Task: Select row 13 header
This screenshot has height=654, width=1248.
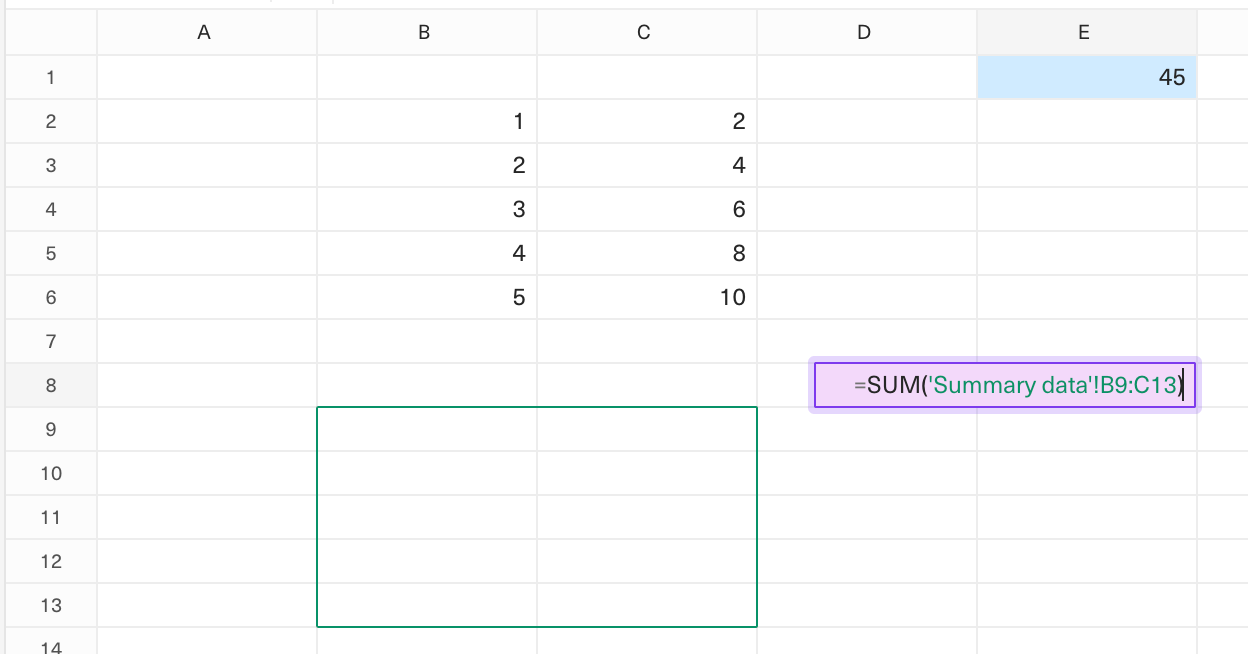Action: tap(51, 605)
